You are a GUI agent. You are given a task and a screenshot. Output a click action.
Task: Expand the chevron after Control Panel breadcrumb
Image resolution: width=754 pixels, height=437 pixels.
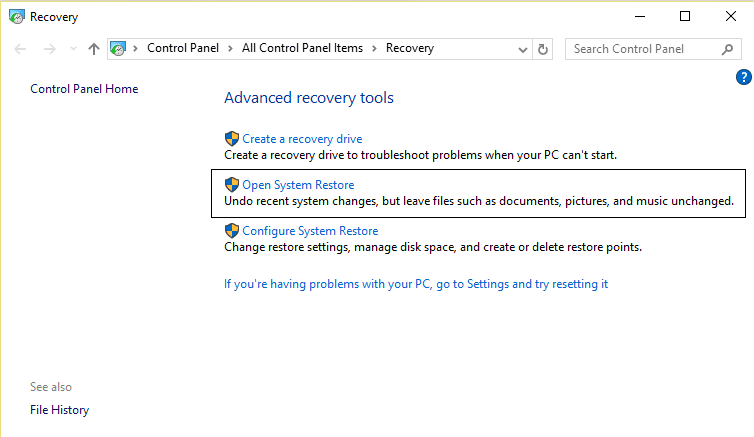(229, 48)
